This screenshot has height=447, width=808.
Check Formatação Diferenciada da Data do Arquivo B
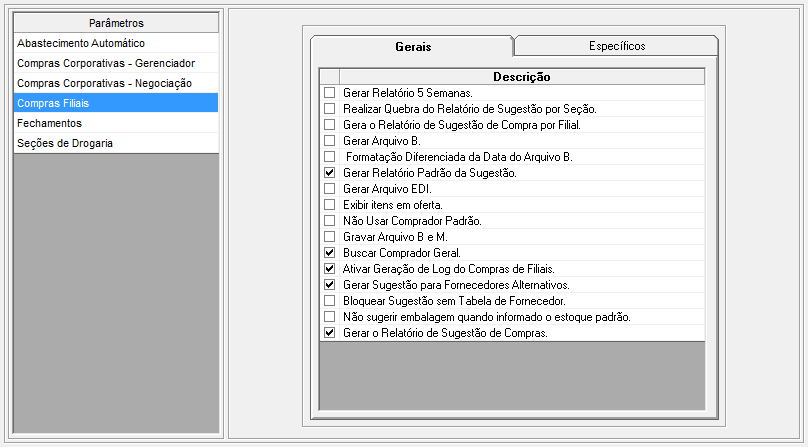[329, 157]
